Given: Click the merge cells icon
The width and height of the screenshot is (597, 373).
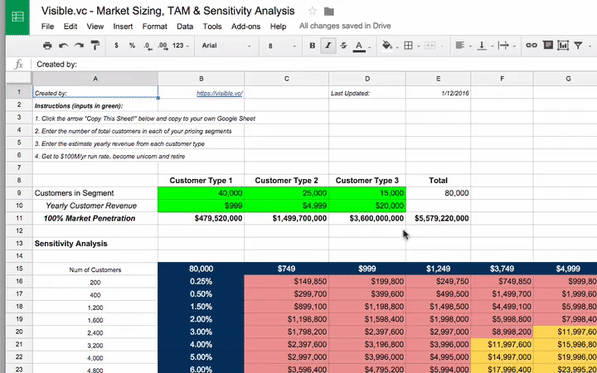Looking at the screenshot, I should coord(430,46).
